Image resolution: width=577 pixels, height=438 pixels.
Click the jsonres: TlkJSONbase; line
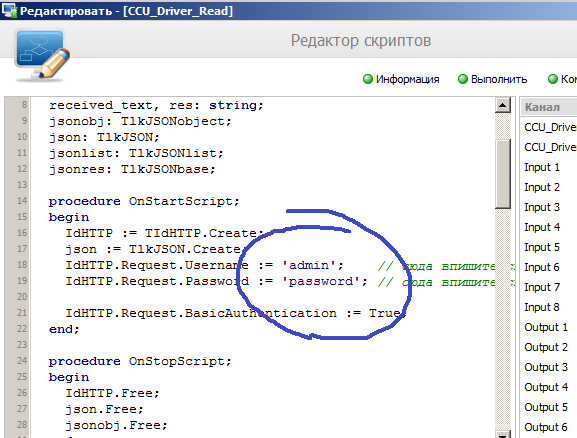tap(132, 169)
